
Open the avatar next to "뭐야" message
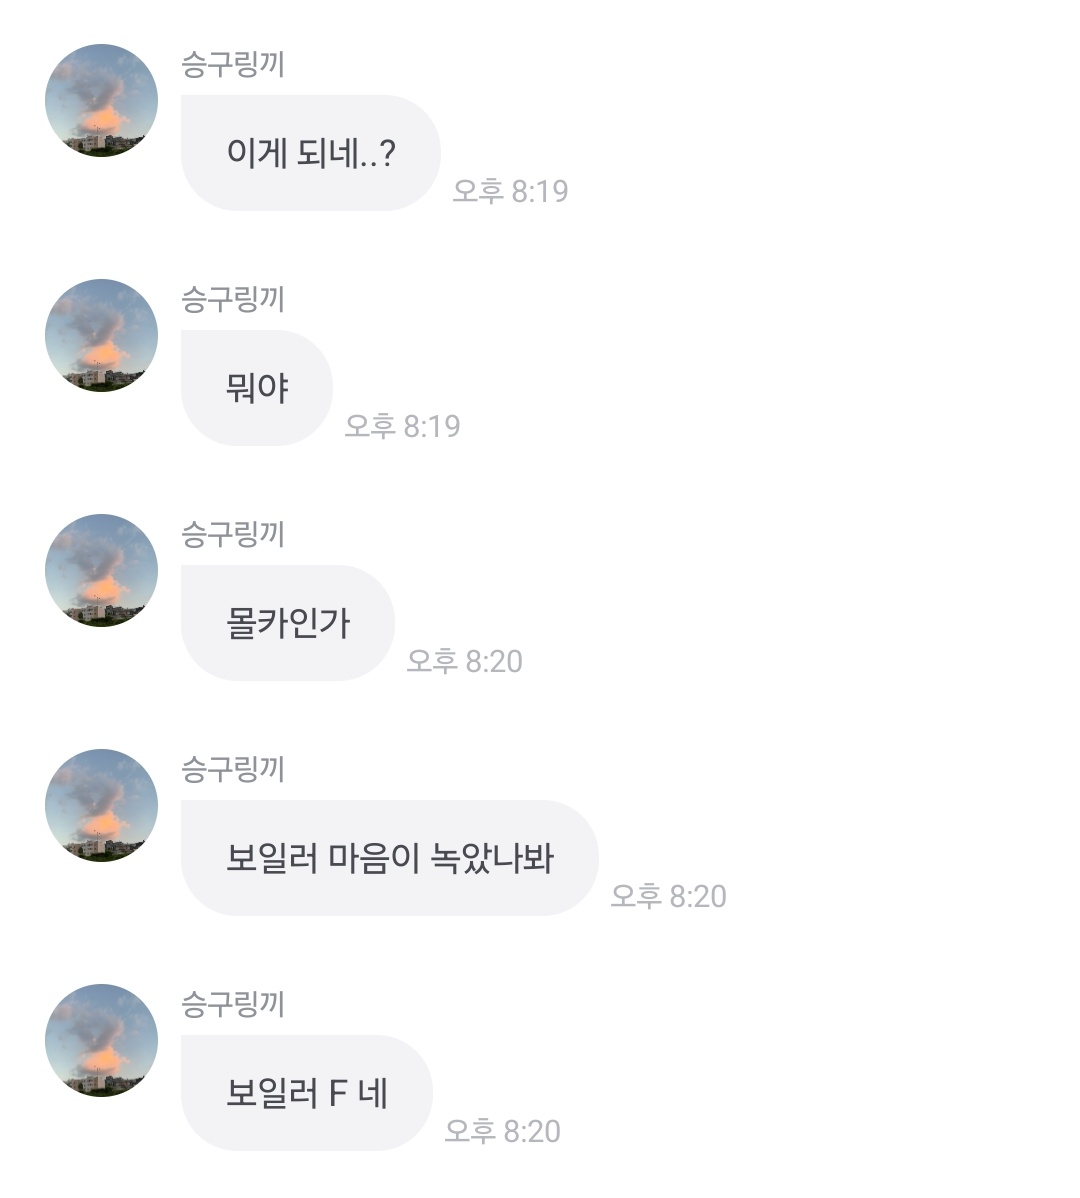[101, 335]
